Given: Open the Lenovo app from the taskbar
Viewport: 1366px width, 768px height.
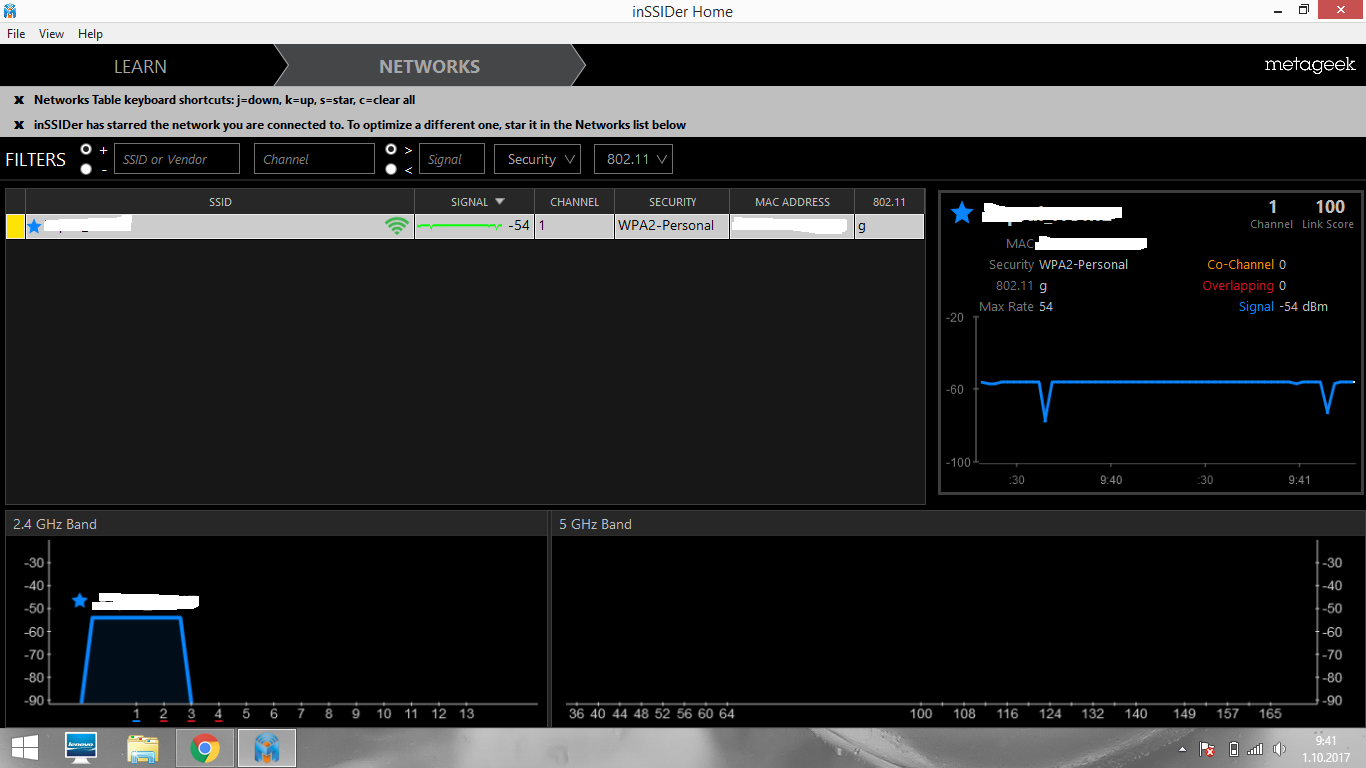Looking at the screenshot, I should point(80,748).
